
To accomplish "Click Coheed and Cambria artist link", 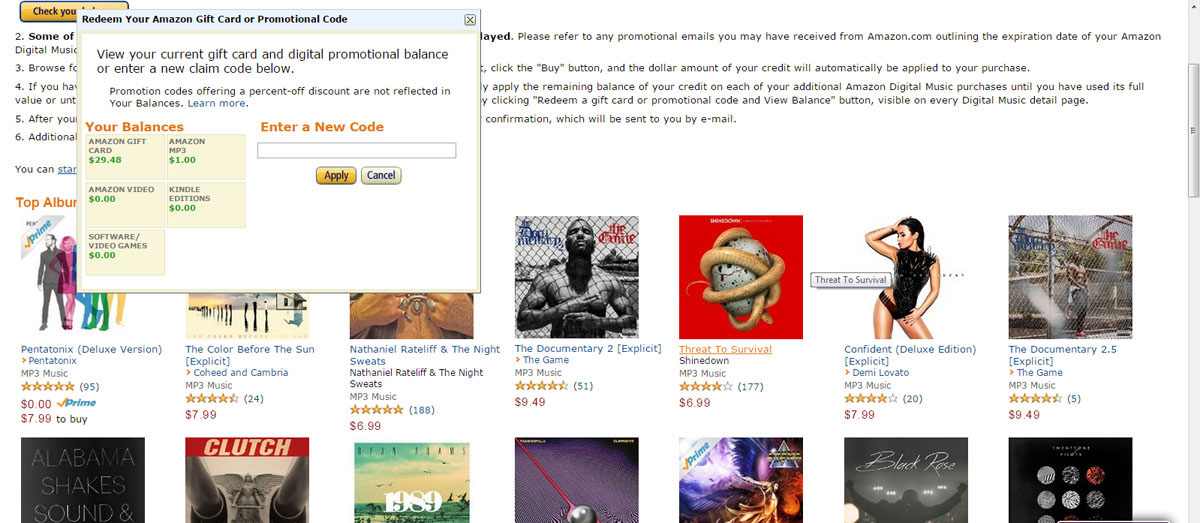I will click(x=240, y=372).
